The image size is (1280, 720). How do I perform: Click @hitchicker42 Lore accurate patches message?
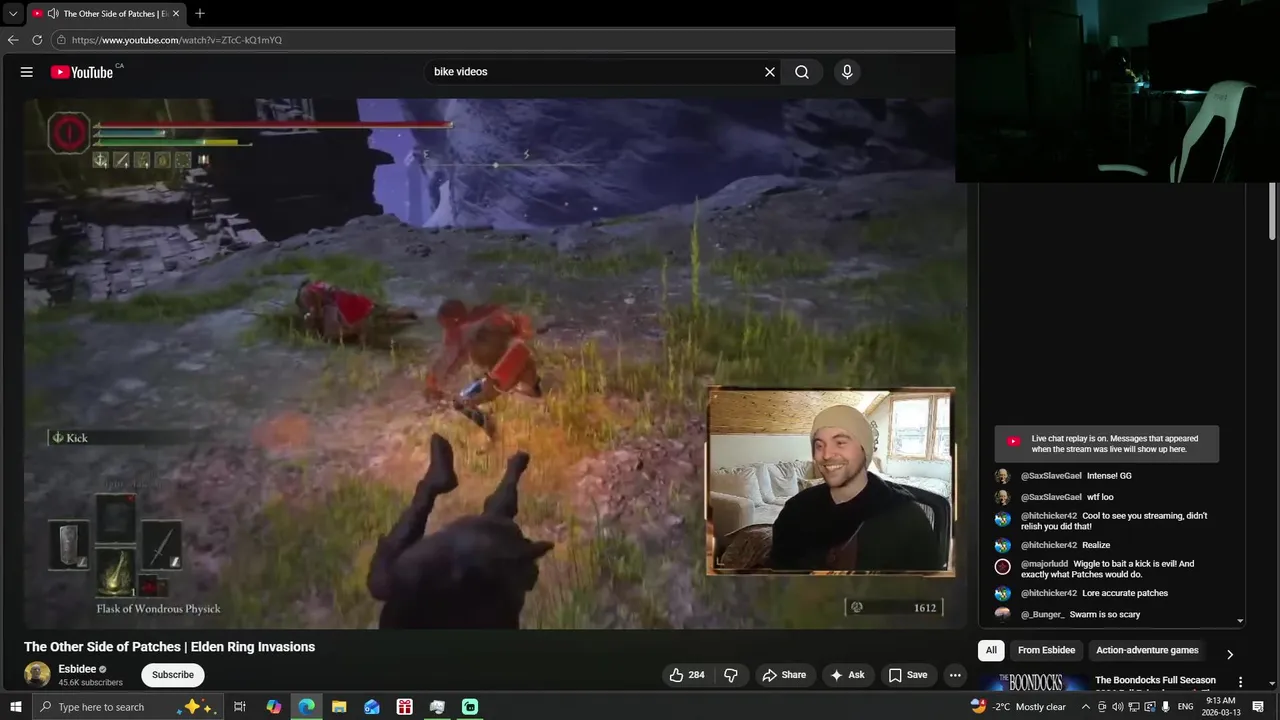tap(1094, 593)
